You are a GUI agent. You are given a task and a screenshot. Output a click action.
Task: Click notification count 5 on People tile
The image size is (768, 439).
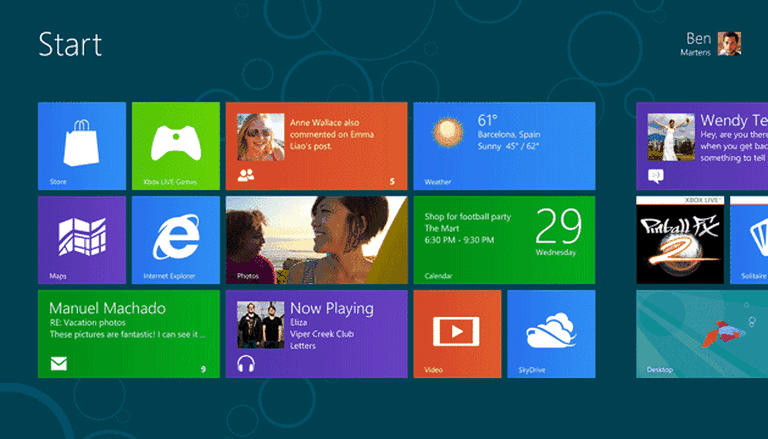click(392, 181)
